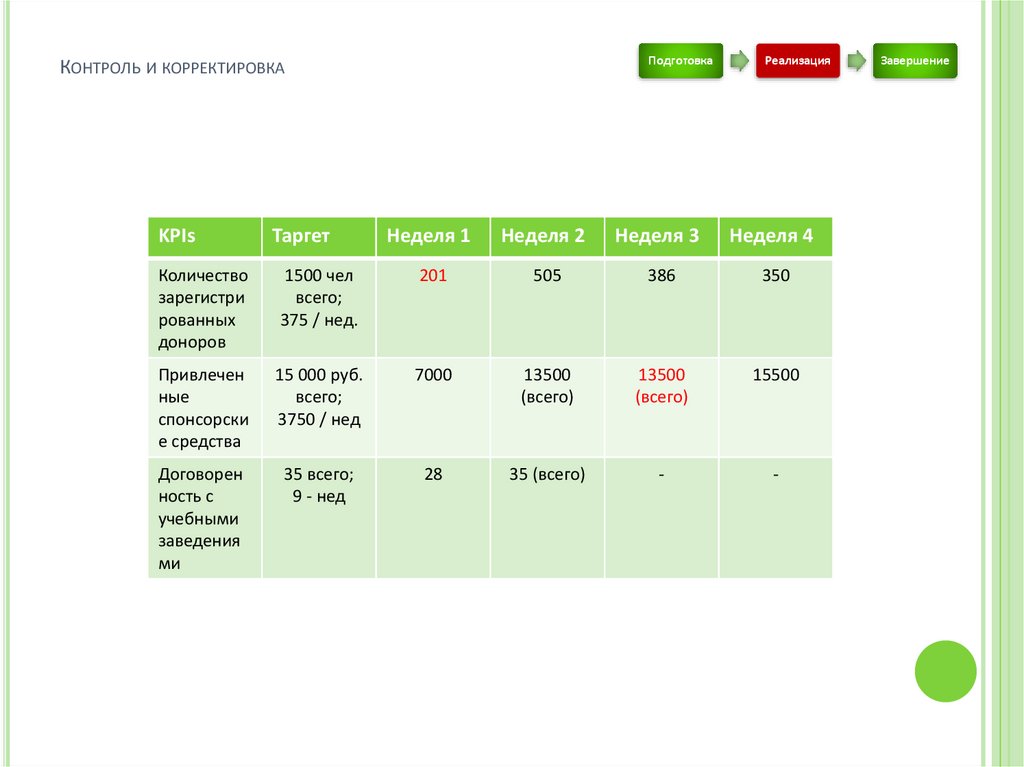This screenshot has width=1024, height=767.
Task: Click the value 15500 in Неделя 4
Action: (x=776, y=374)
